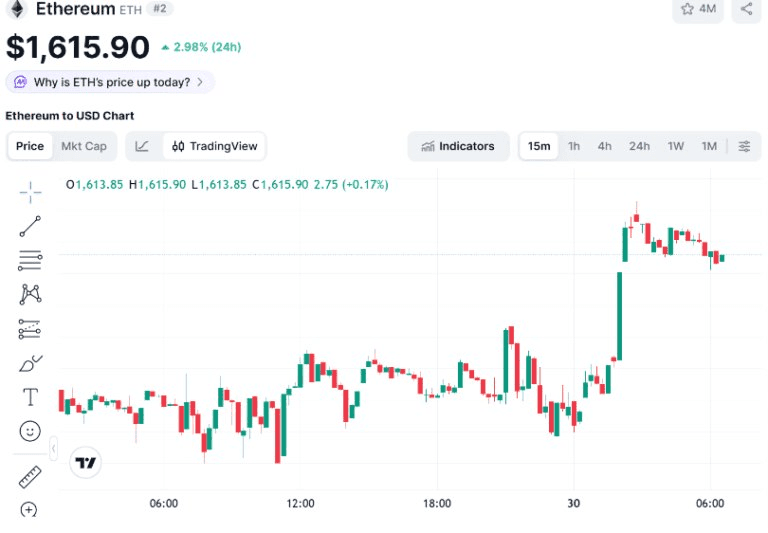
Task: Open chart settings sliders menu
Action: (744, 146)
